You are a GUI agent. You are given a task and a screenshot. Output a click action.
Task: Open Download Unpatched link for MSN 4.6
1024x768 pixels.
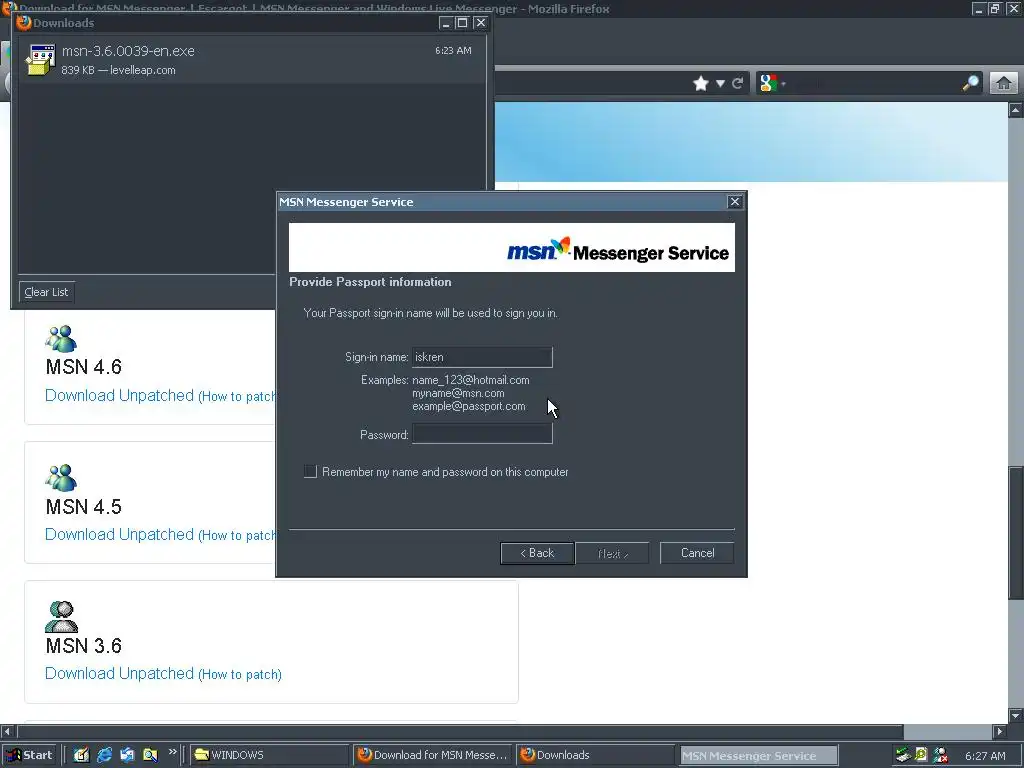click(x=120, y=396)
